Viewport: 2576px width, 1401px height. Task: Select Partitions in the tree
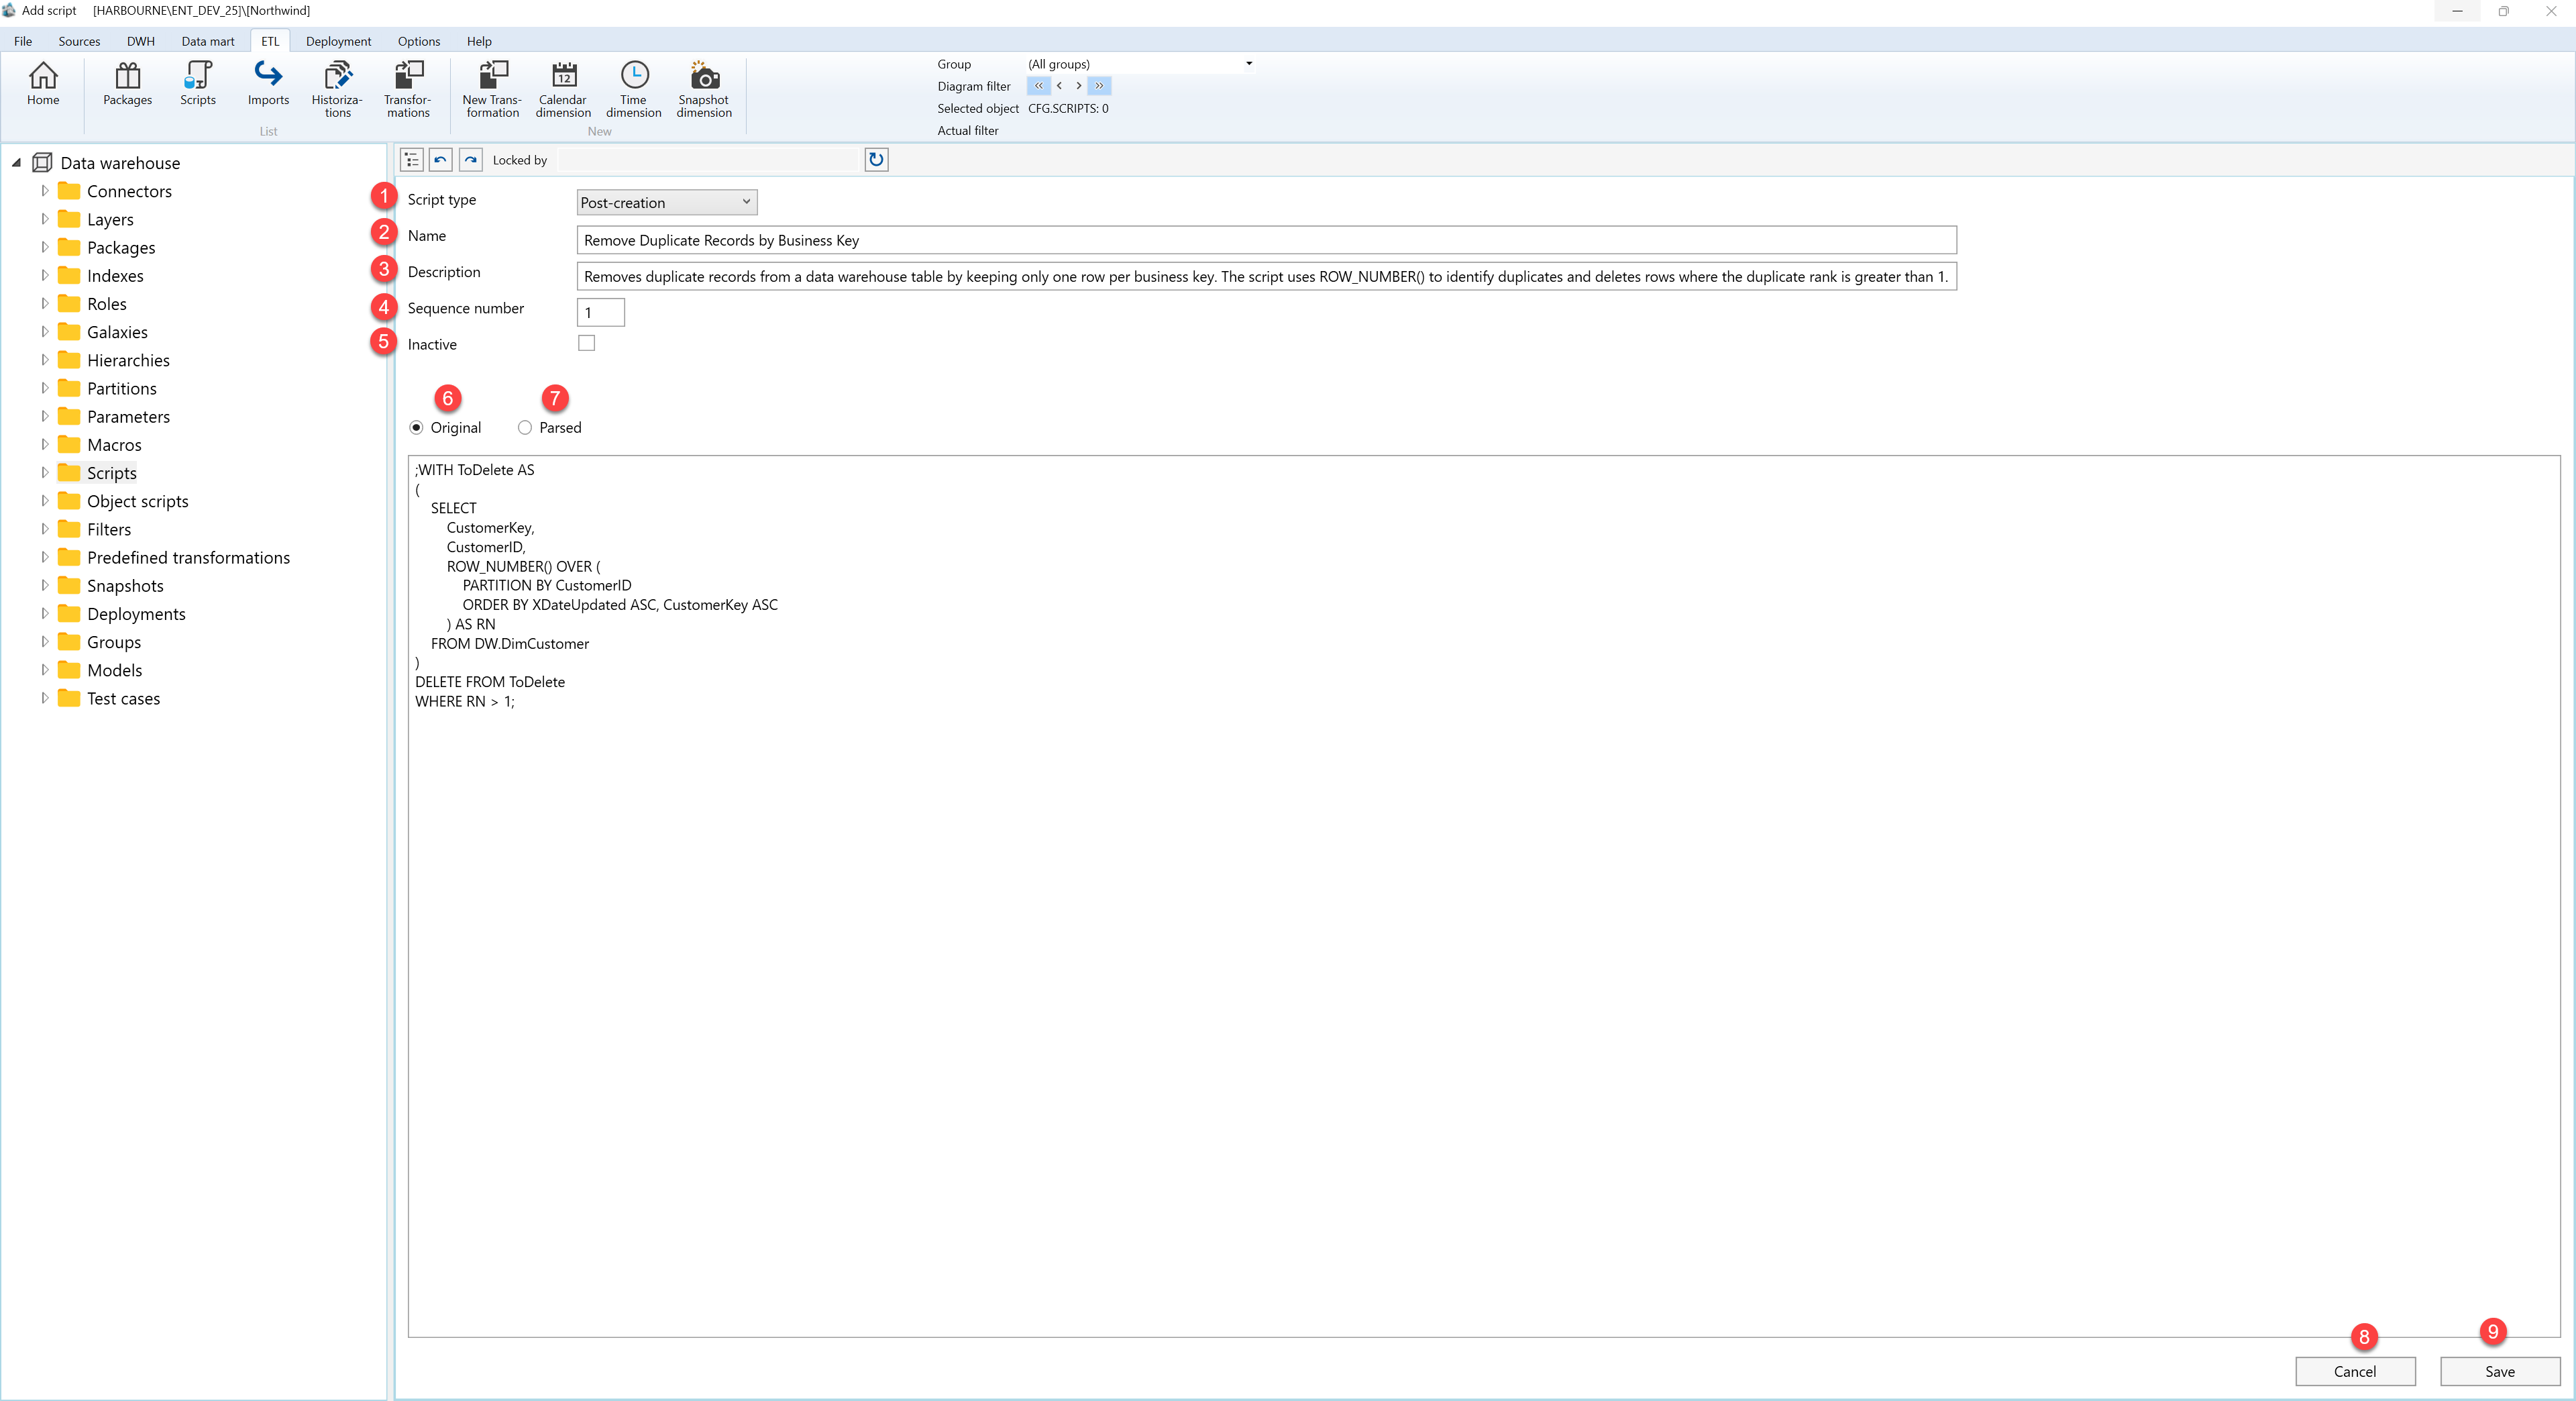122,388
